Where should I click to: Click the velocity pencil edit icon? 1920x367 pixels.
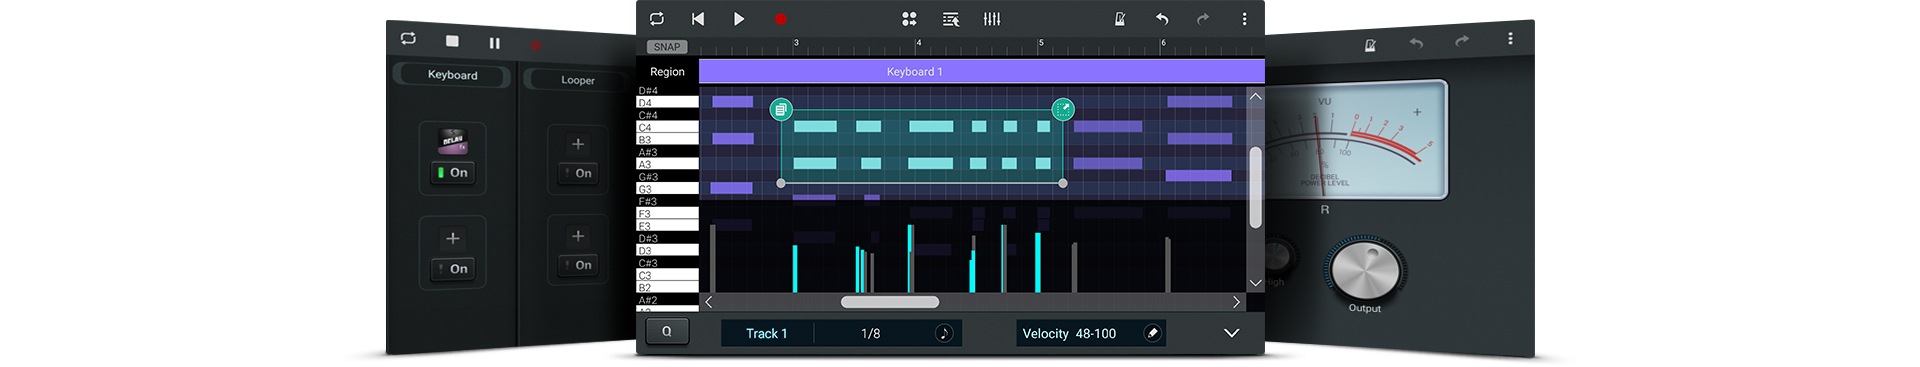coord(1152,333)
